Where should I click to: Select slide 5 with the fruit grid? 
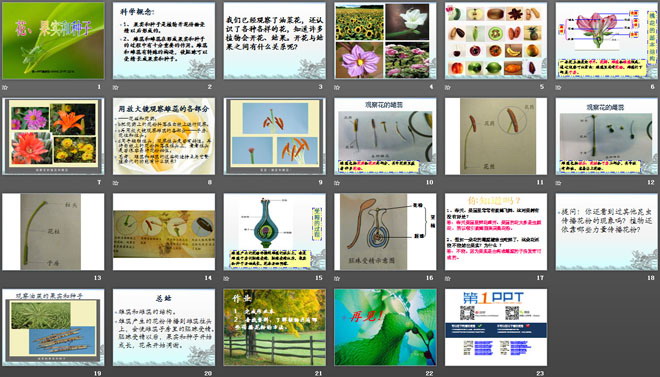pos(496,41)
